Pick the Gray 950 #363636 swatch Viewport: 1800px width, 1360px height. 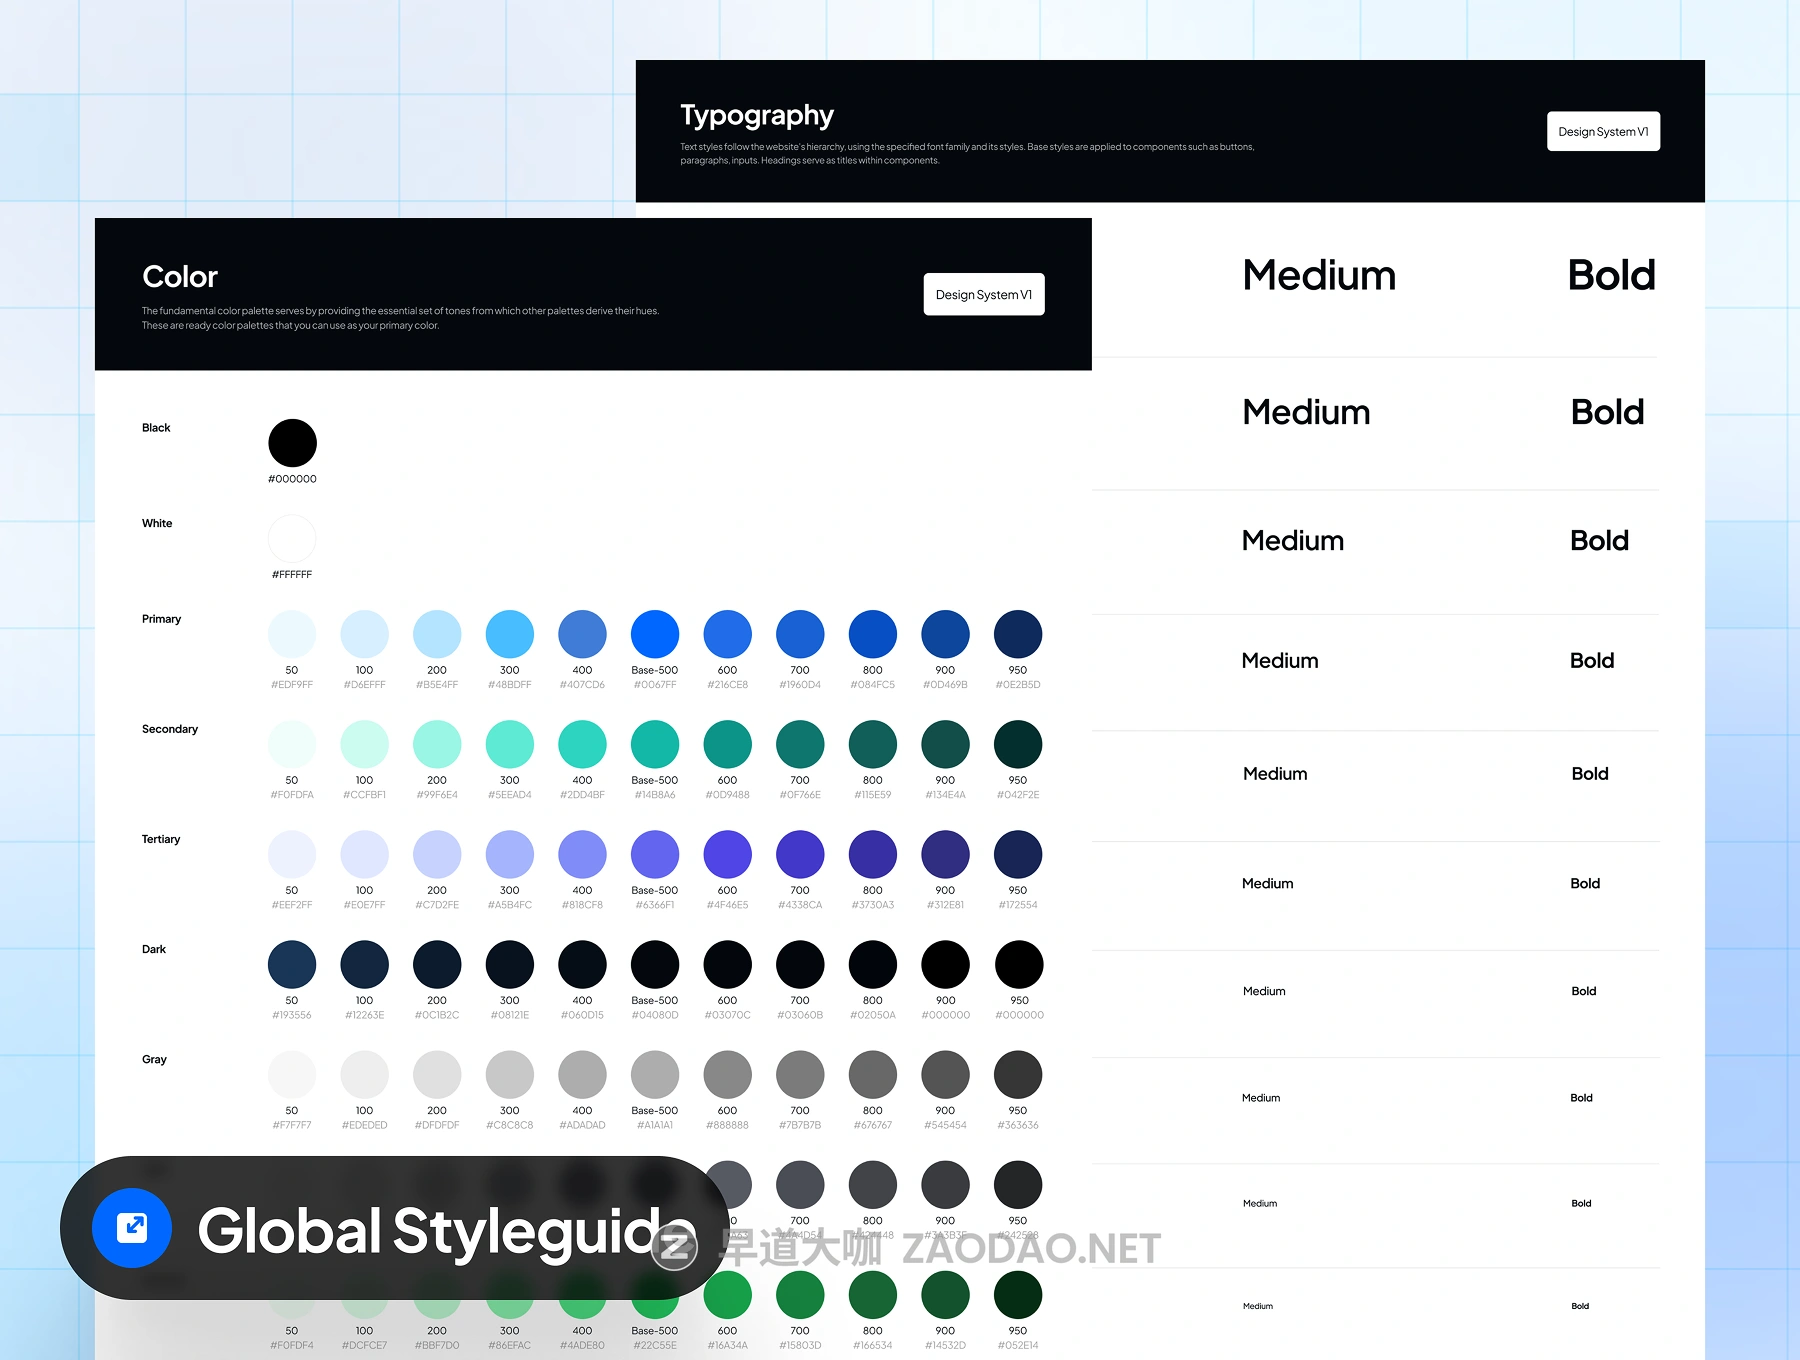tap(1018, 1074)
